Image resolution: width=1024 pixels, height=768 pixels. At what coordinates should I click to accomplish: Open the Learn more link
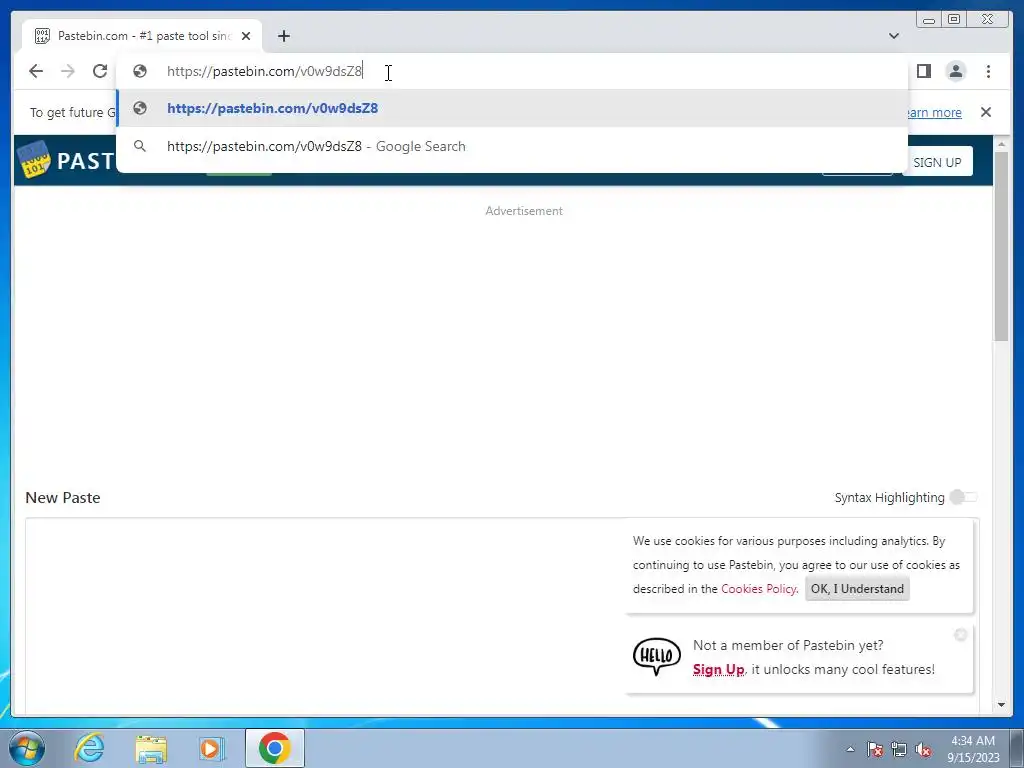coord(933,112)
